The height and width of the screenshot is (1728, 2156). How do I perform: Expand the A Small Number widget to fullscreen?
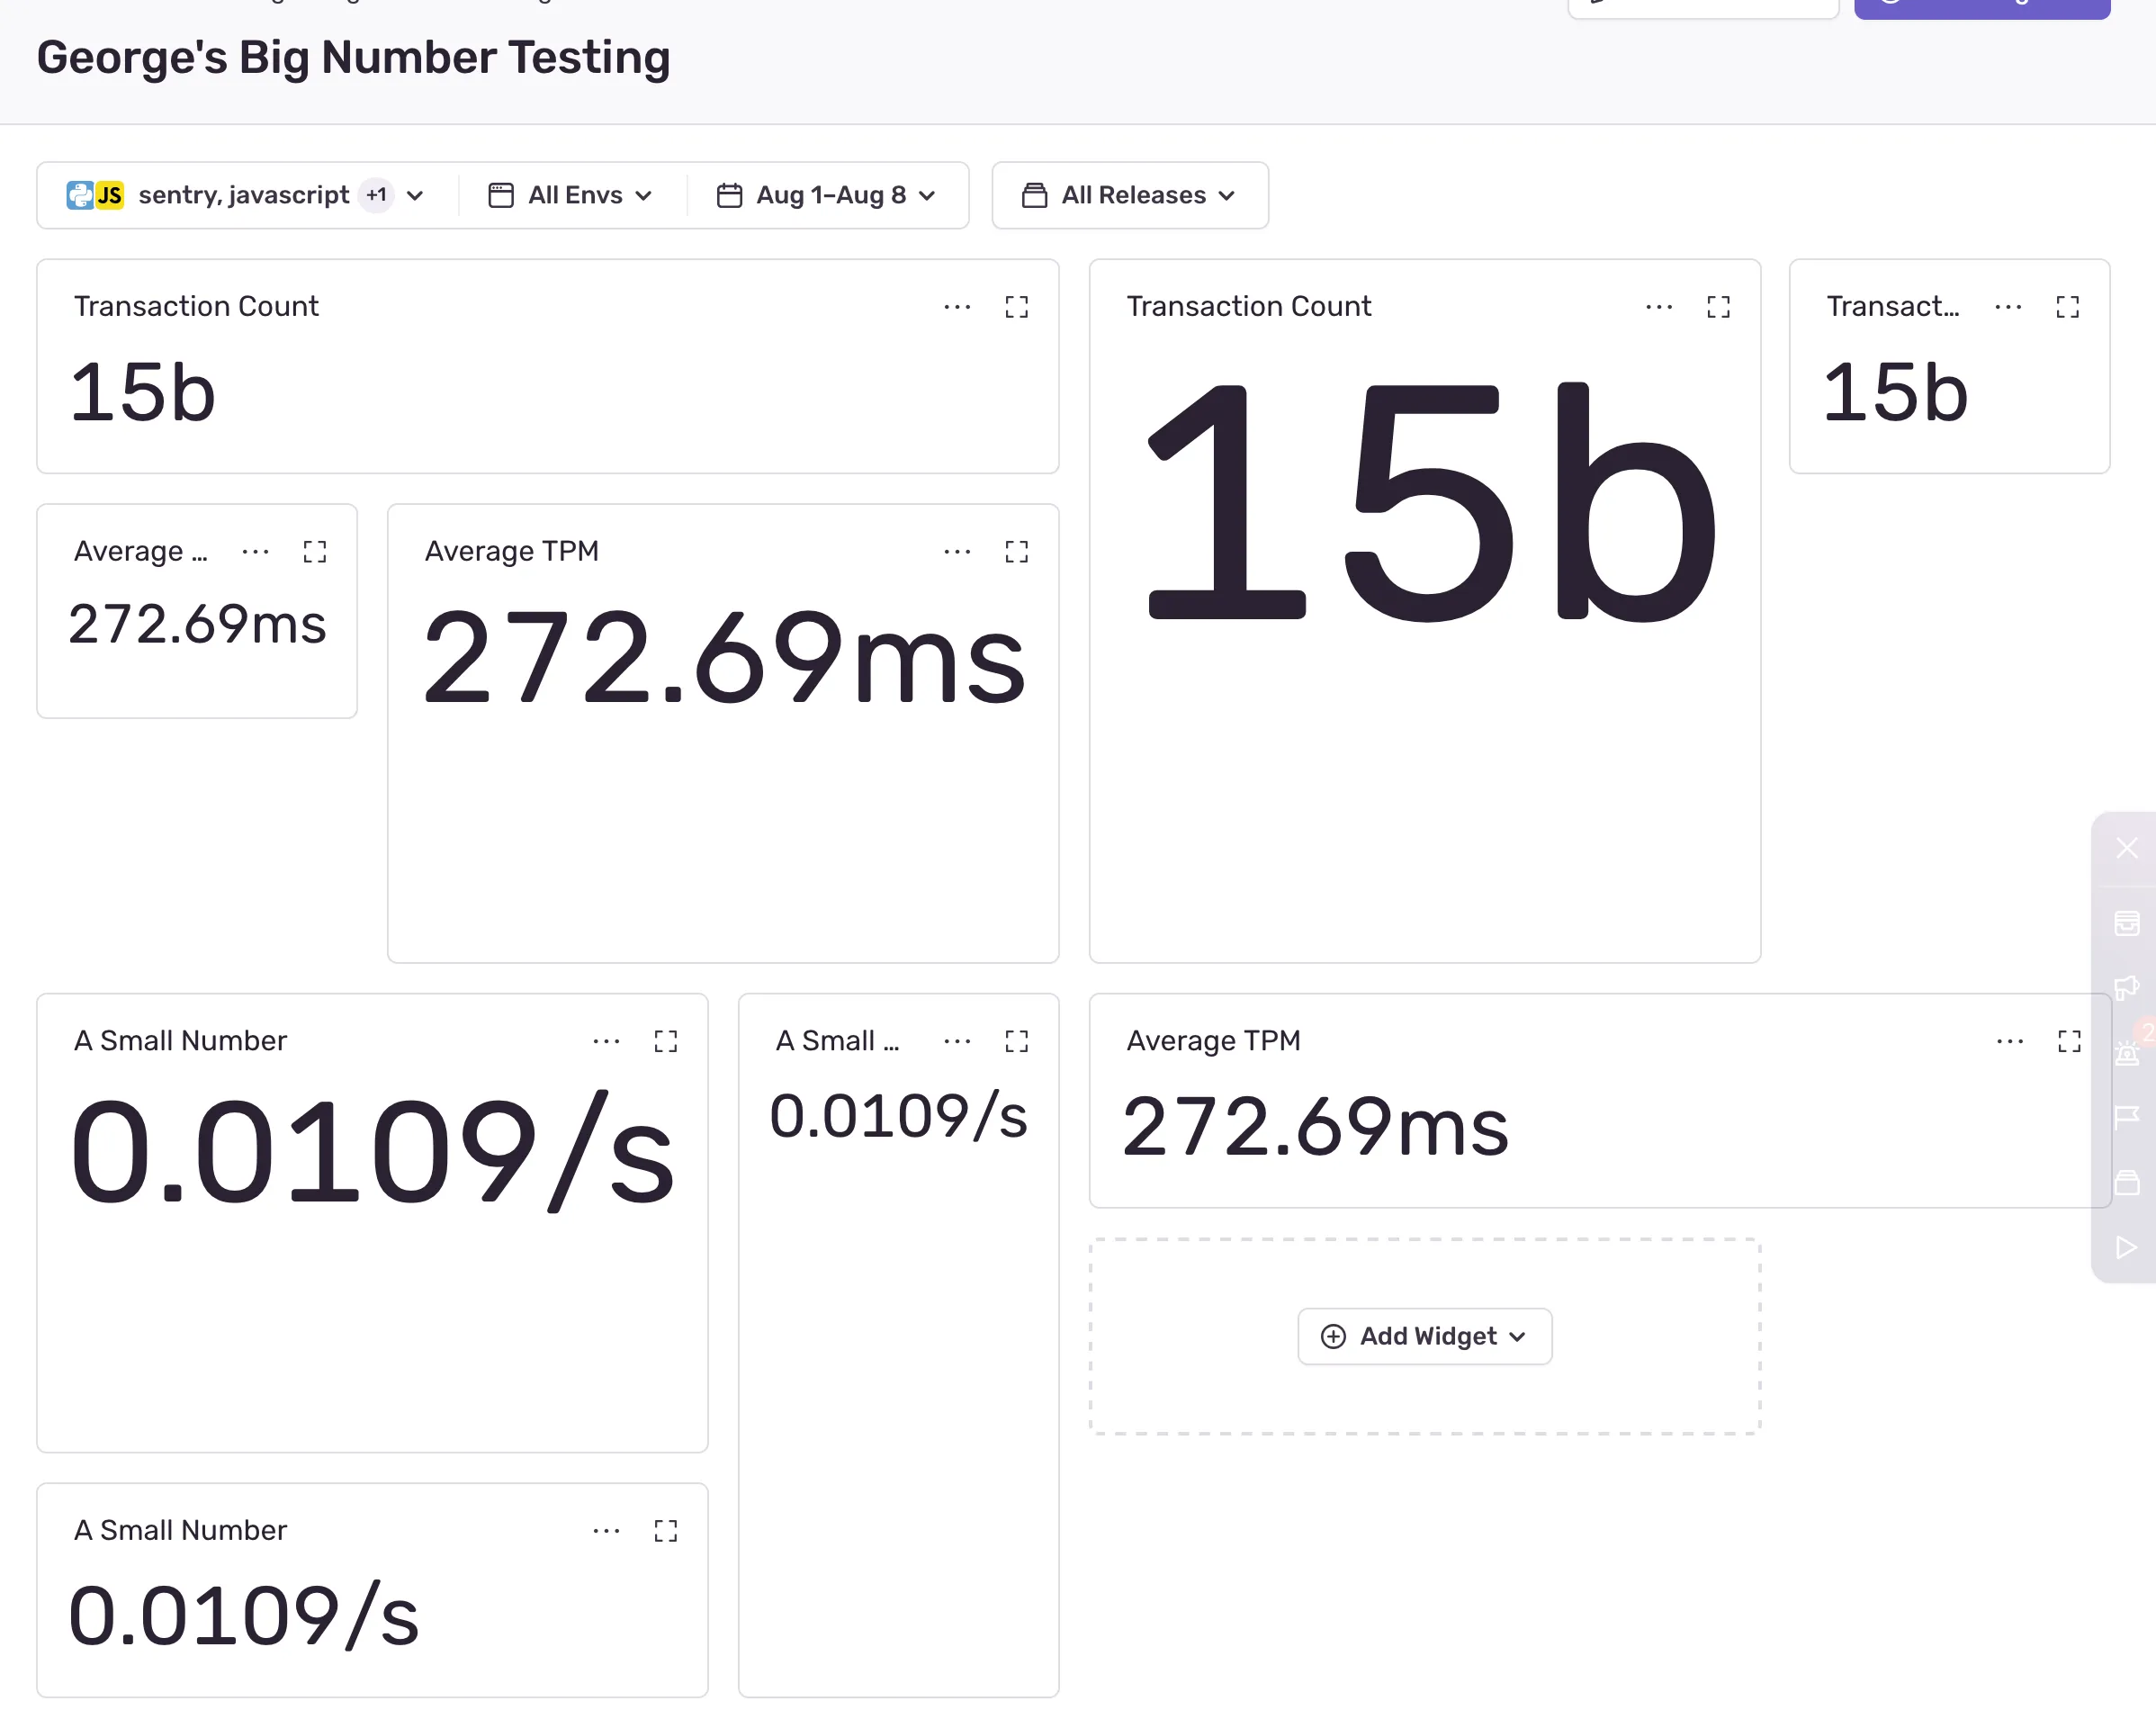(x=666, y=1041)
